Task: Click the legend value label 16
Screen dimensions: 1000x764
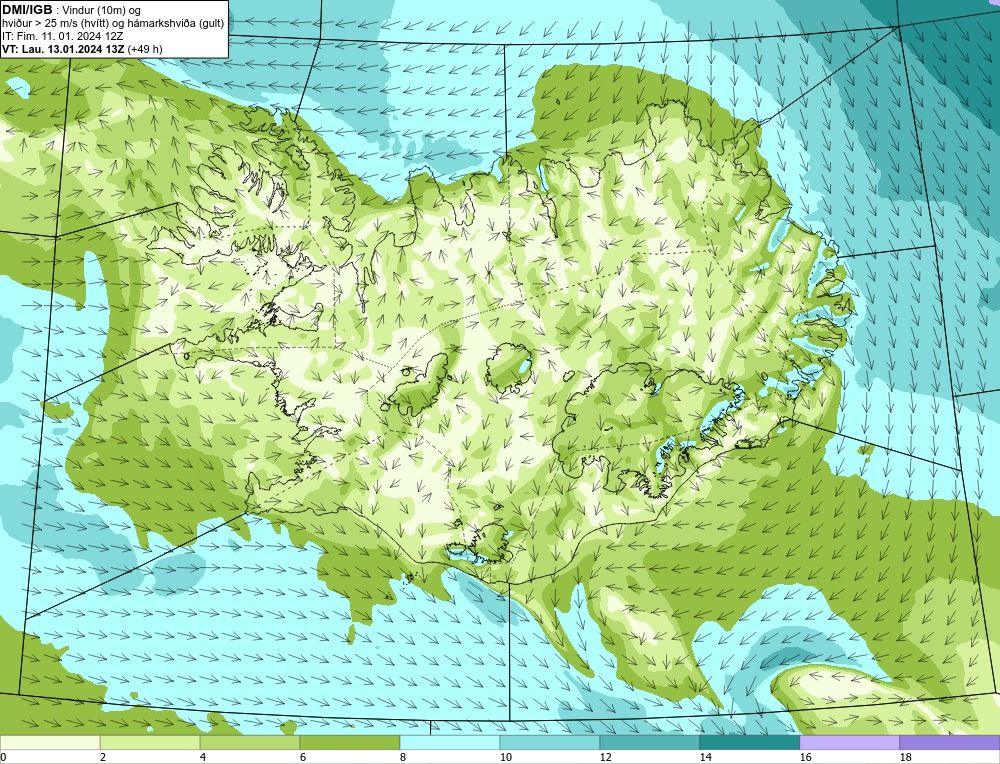Action: (x=805, y=757)
